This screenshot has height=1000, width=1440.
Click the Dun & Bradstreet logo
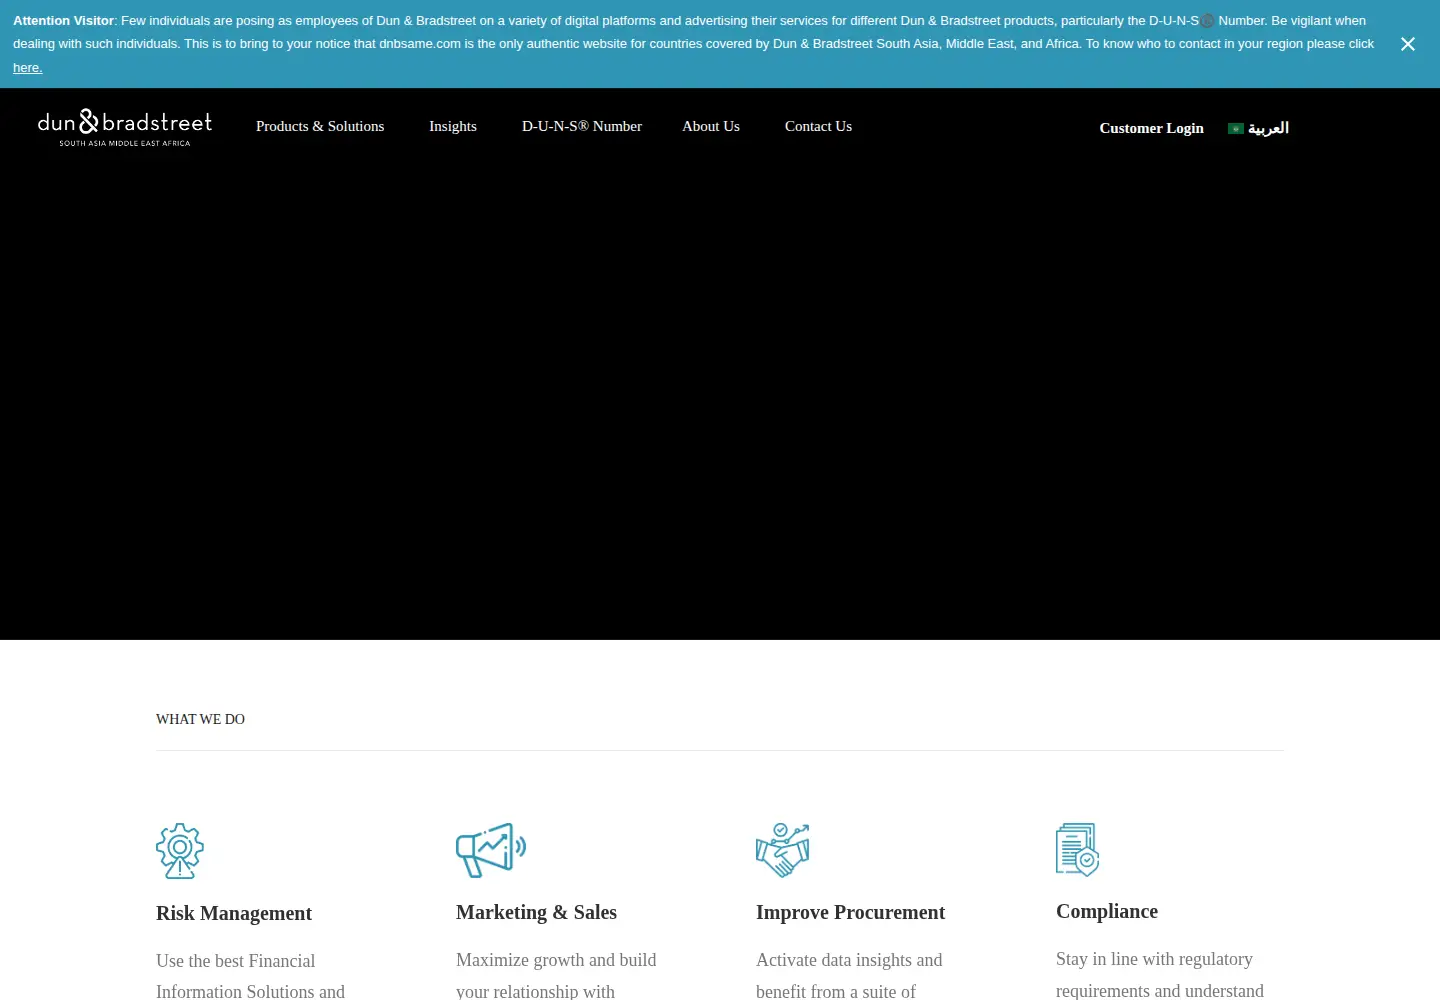click(125, 128)
